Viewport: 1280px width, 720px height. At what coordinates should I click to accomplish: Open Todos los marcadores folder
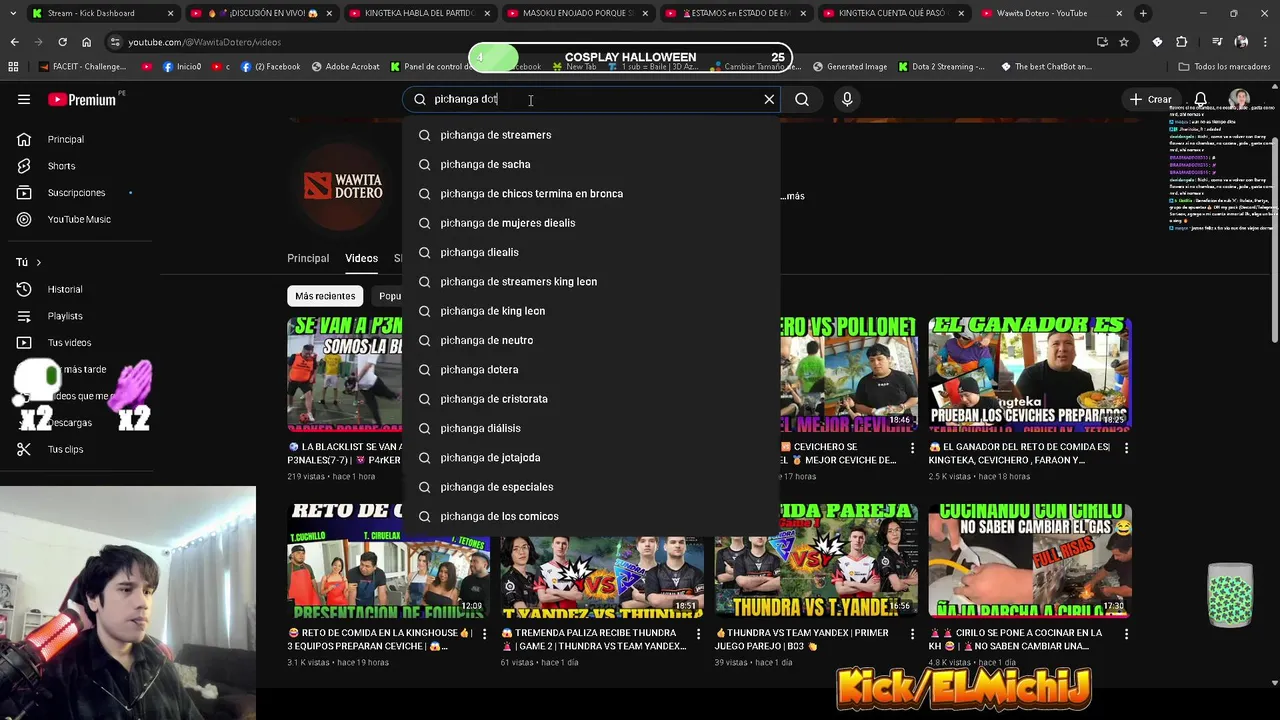tap(1224, 67)
